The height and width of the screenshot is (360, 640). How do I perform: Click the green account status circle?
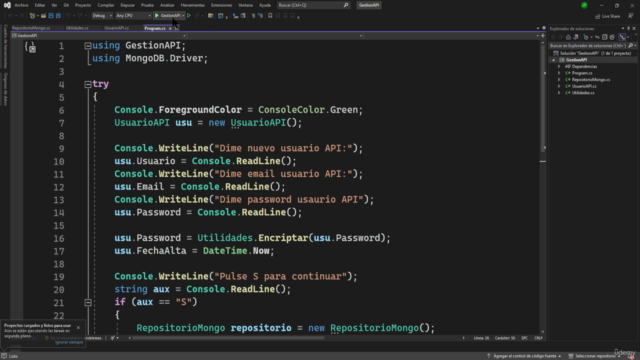pos(584,5)
